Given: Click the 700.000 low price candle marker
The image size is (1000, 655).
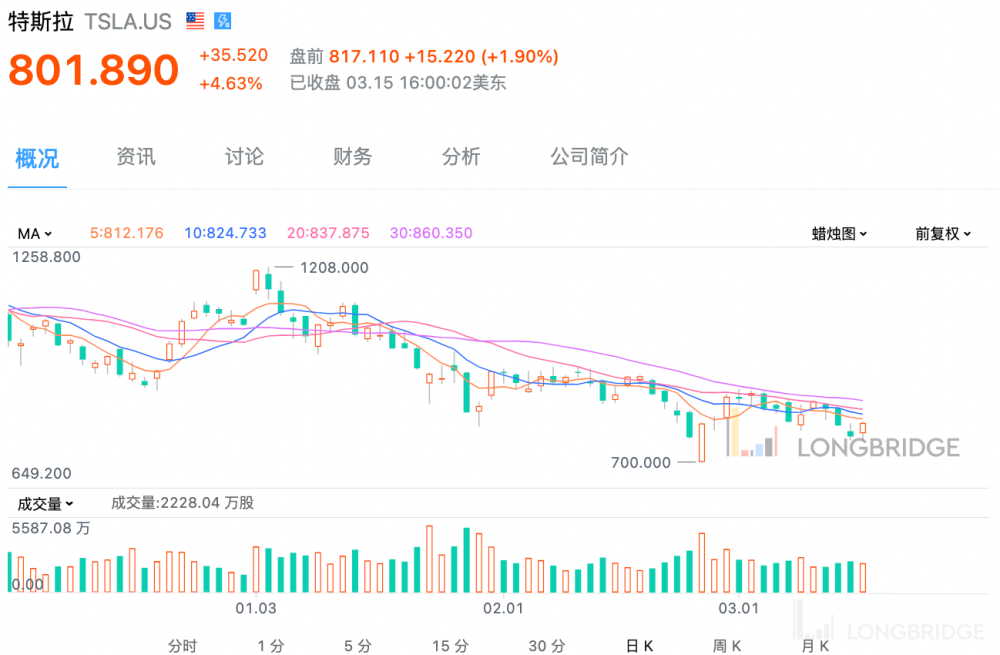Looking at the screenshot, I should pyautogui.click(x=641, y=462).
